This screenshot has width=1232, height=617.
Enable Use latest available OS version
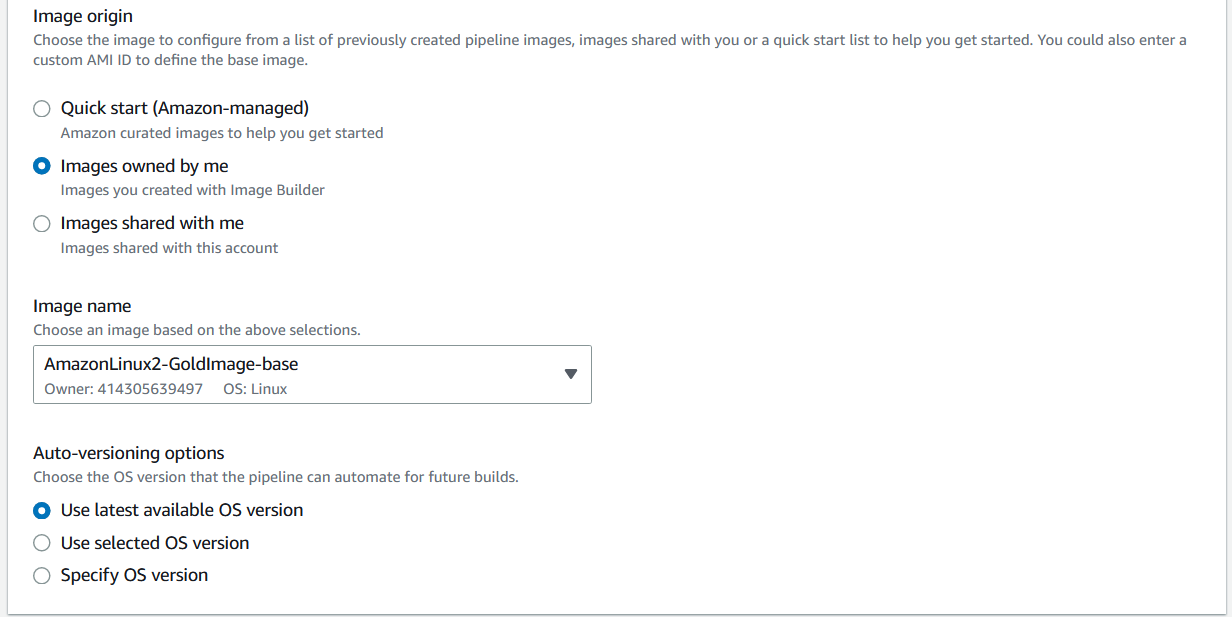pos(41,510)
